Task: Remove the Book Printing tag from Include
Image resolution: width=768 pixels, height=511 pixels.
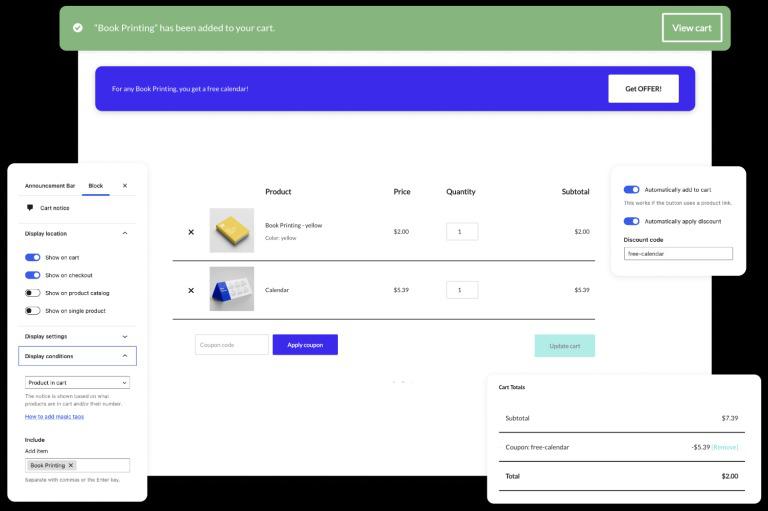Action: click(71, 466)
